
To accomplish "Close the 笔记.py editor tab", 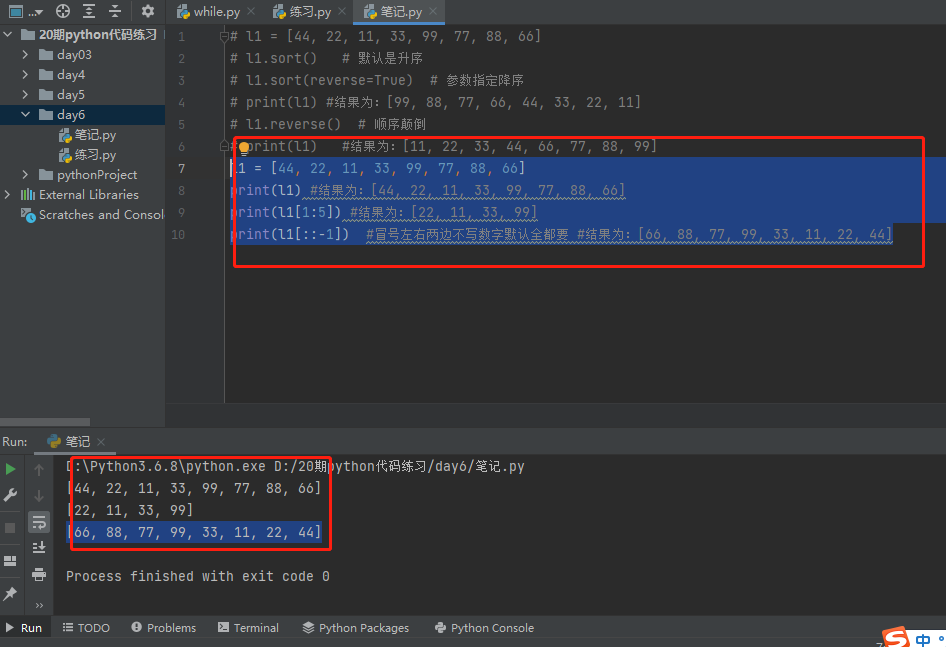I will pos(433,11).
